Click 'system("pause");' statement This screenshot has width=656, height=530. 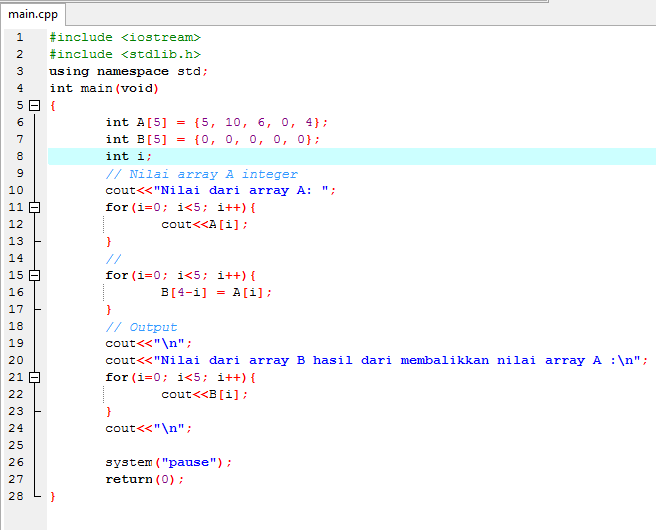coord(169,462)
